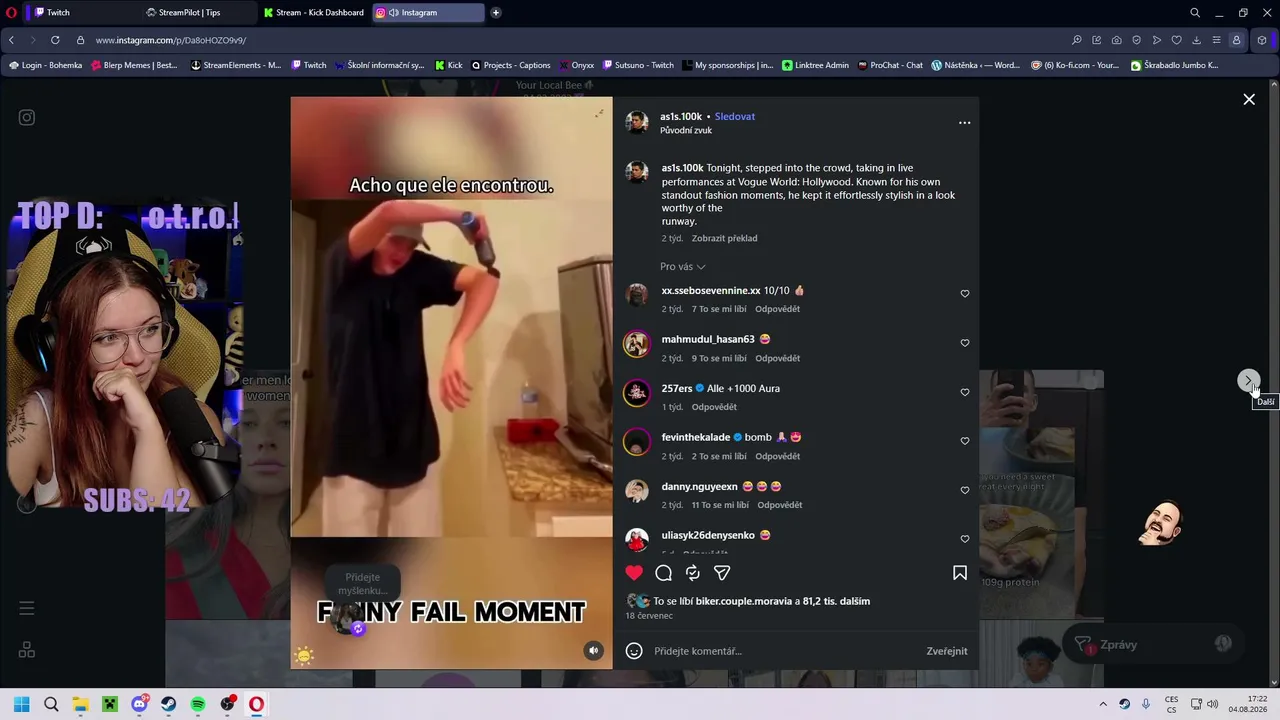Open the Windows Start menu
This screenshot has width=1280, height=720.
pos(22,704)
